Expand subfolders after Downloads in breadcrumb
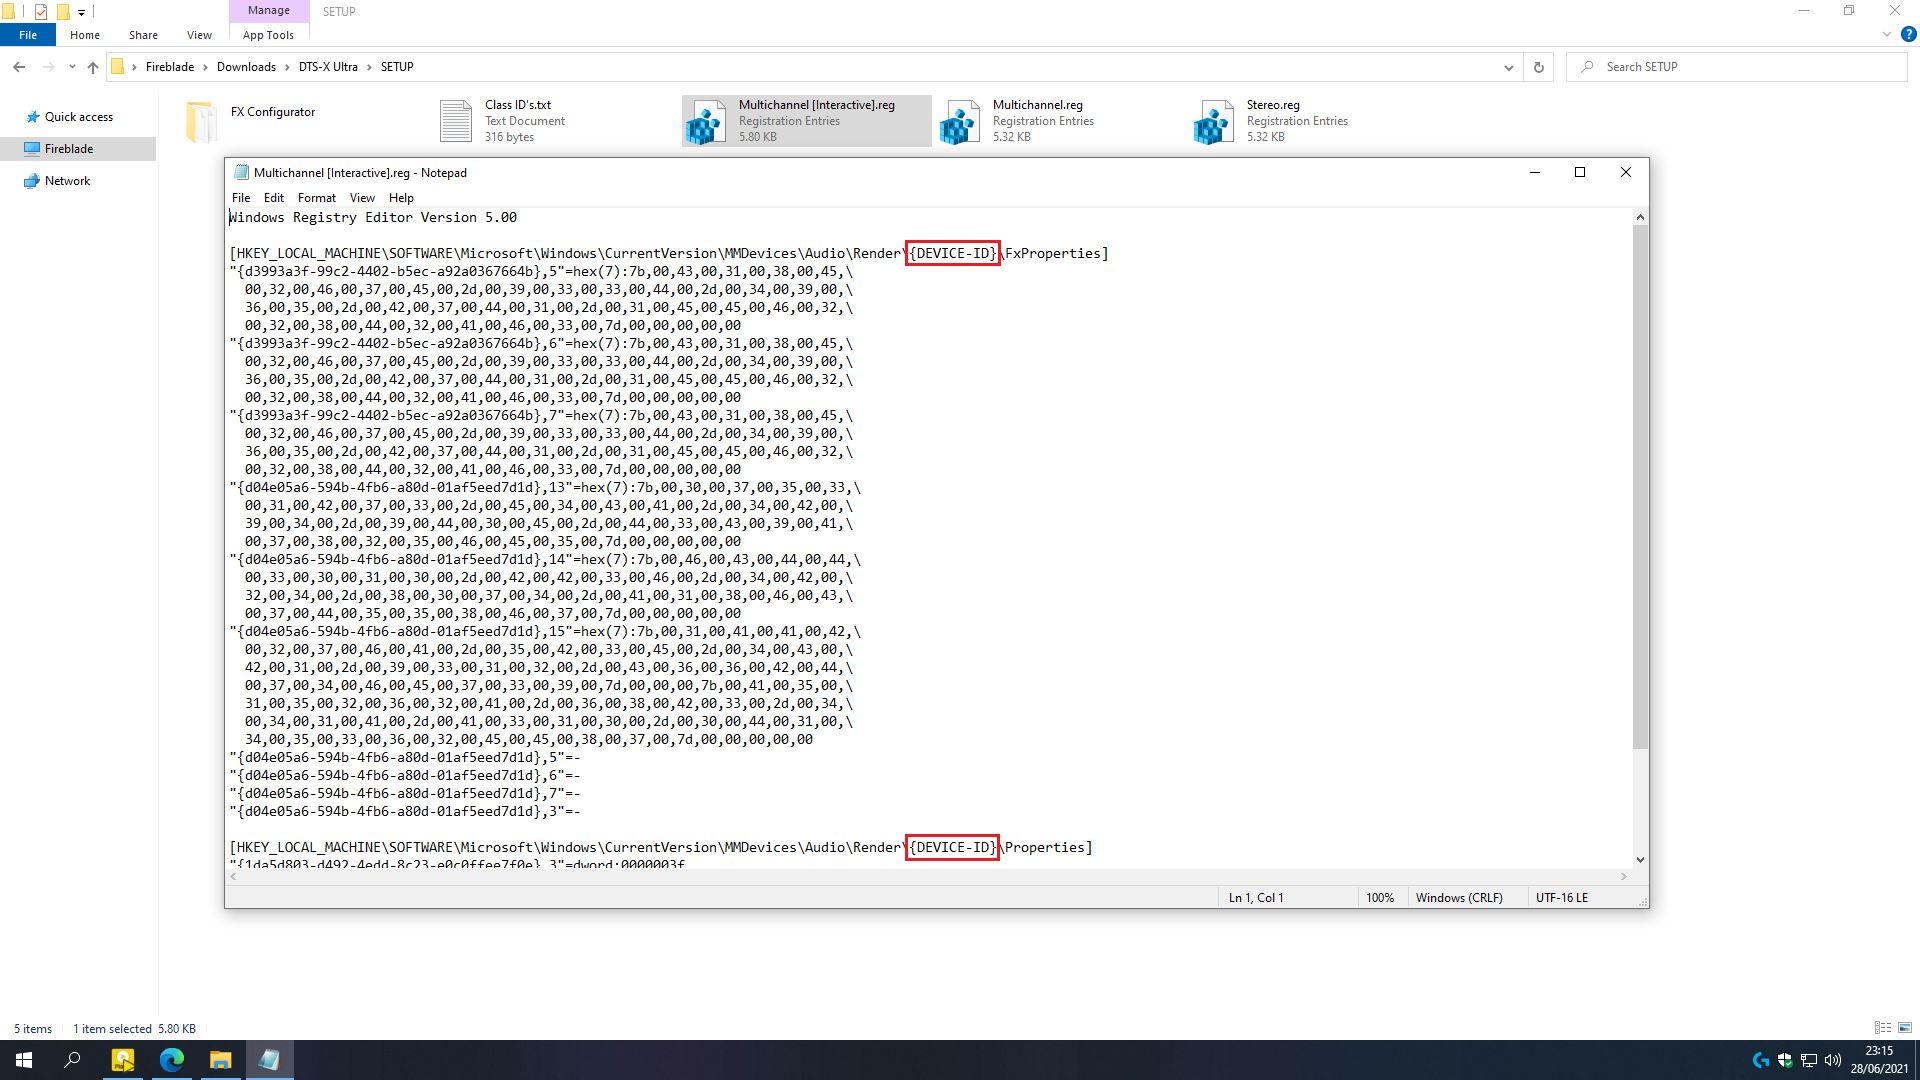Image resolution: width=1920 pixels, height=1080 pixels. tap(288, 67)
